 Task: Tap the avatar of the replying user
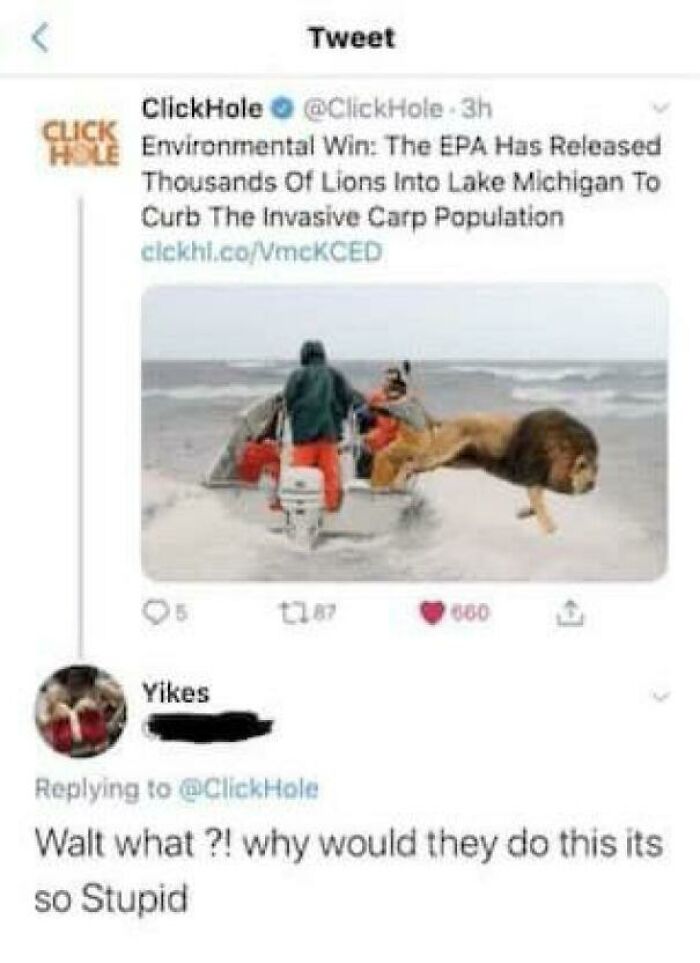click(x=76, y=704)
